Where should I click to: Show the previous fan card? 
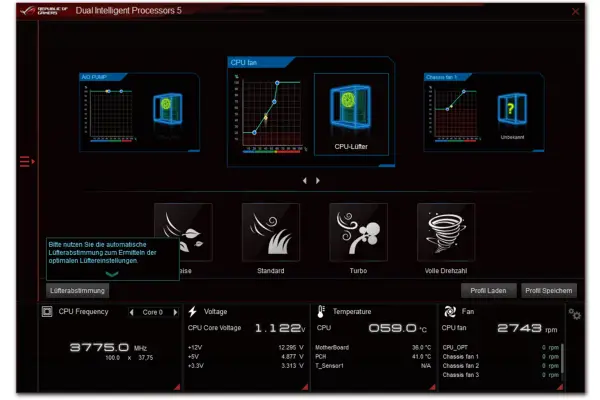[305, 180]
